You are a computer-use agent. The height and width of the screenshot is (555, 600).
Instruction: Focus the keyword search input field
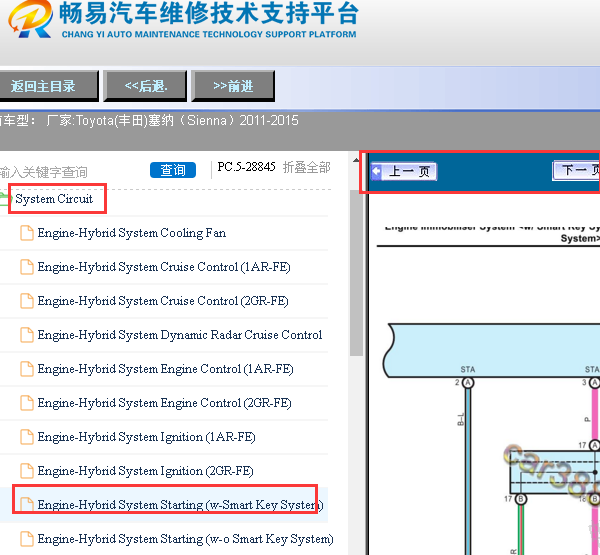coord(73,171)
